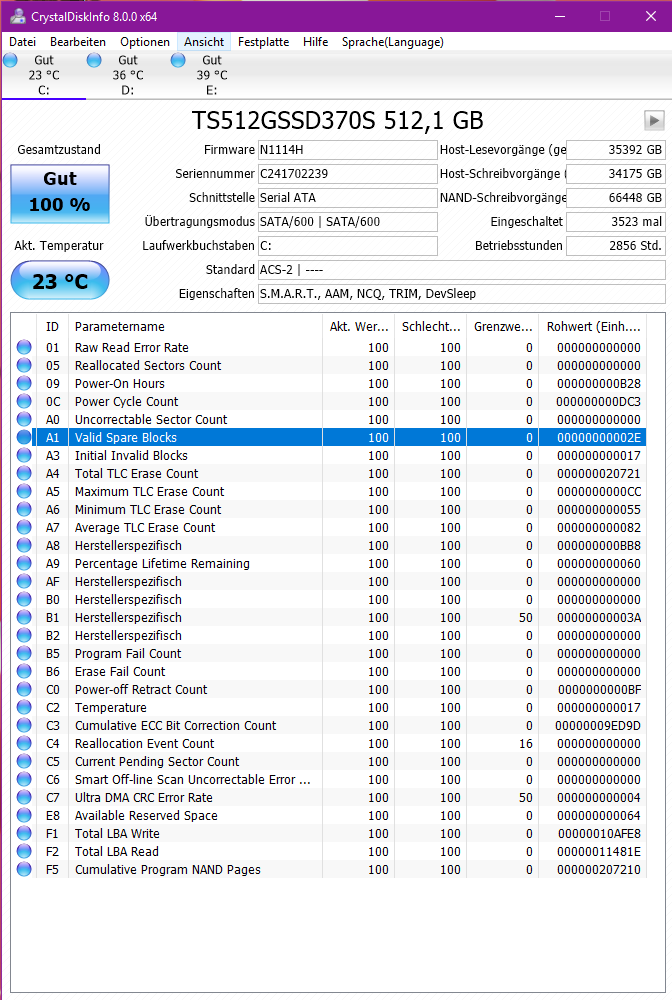Click the Standard field ACS-2
672x1000 pixels.
[462, 270]
